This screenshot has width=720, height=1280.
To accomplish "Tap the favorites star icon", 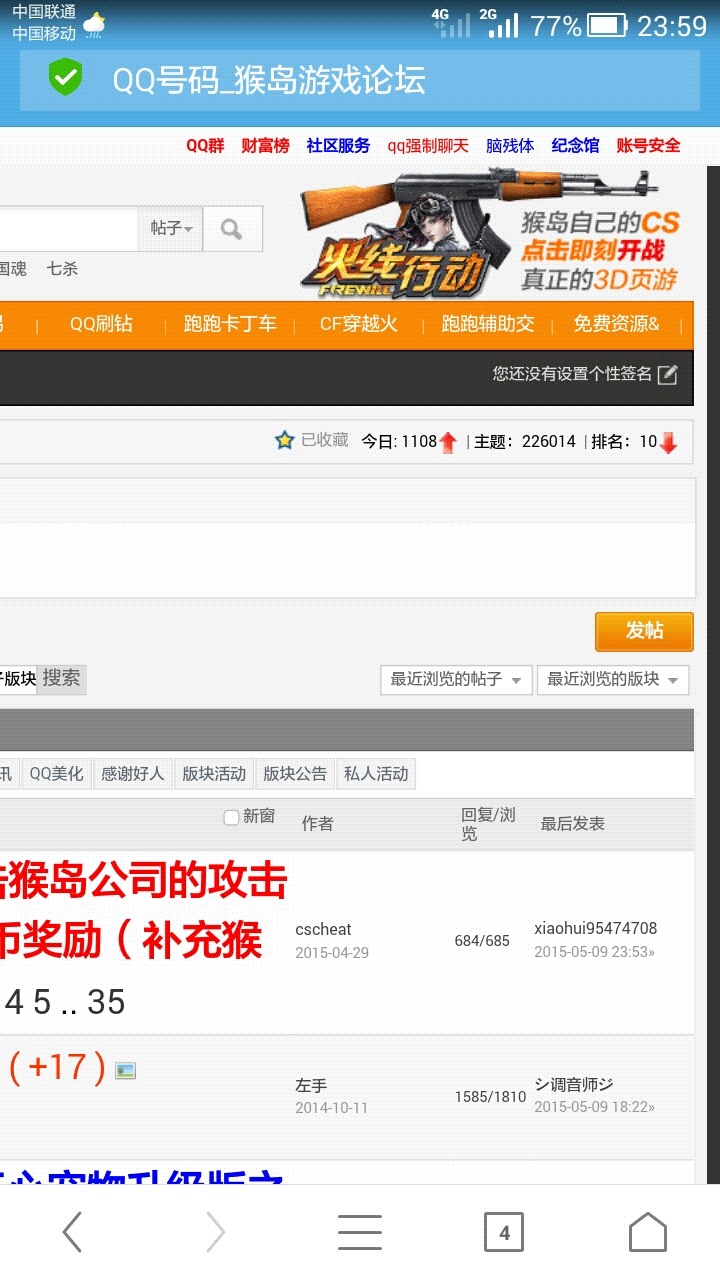I will click(x=285, y=440).
